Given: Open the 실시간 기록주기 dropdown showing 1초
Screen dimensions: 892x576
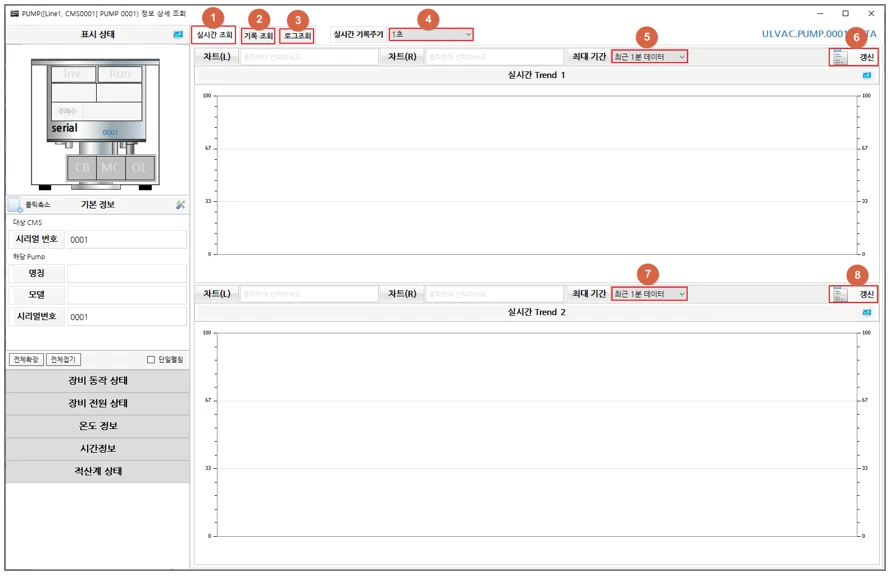Looking at the screenshot, I should [x=431, y=35].
